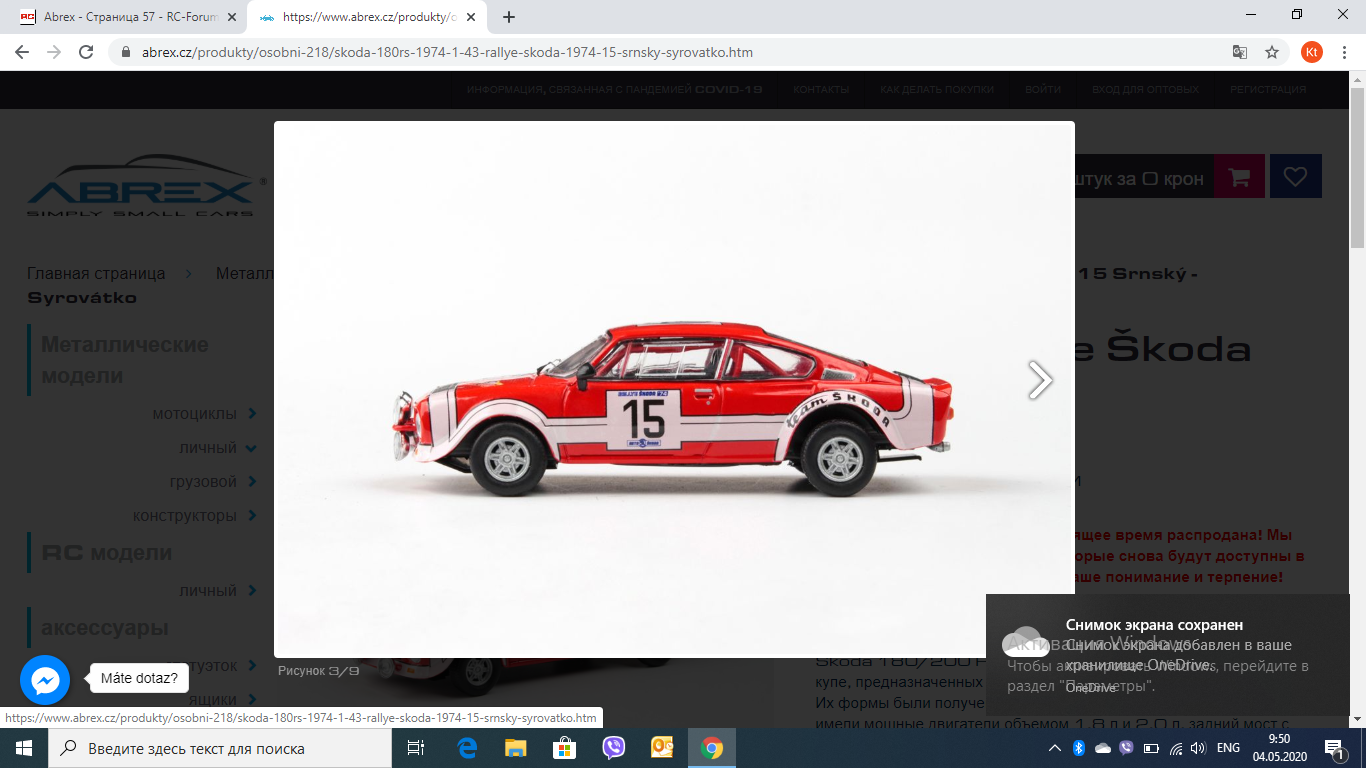Launch Microsoft Edge from the taskbar
The image size is (1366, 768).
coord(467,748)
